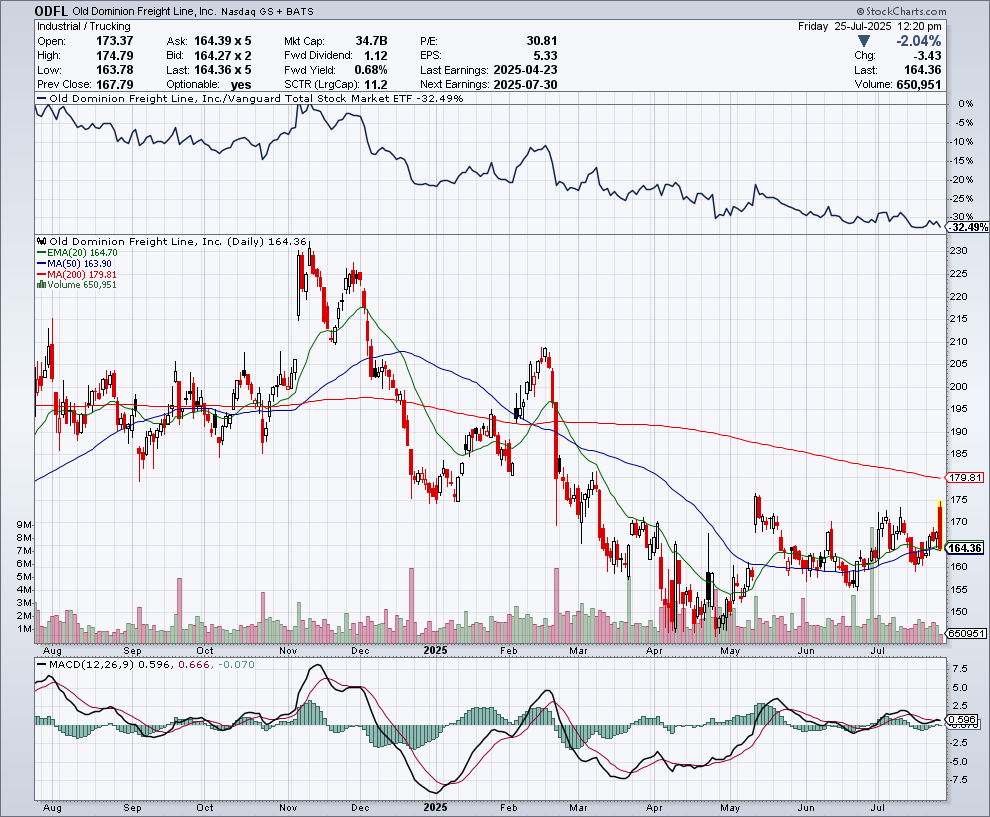
Task: Click the Optionable yes value
Action: (x=241, y=85)
